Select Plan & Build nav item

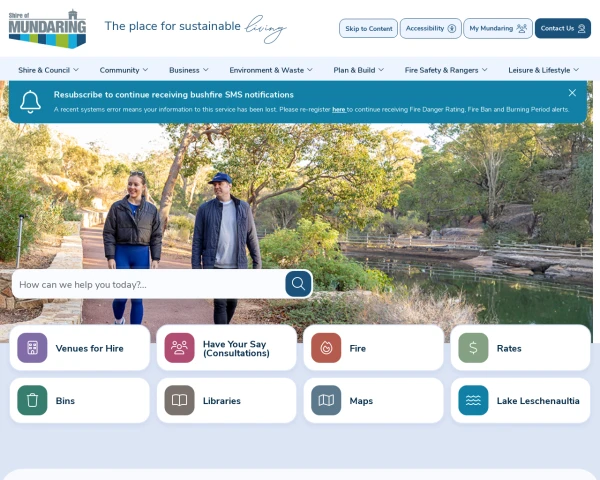354,70
